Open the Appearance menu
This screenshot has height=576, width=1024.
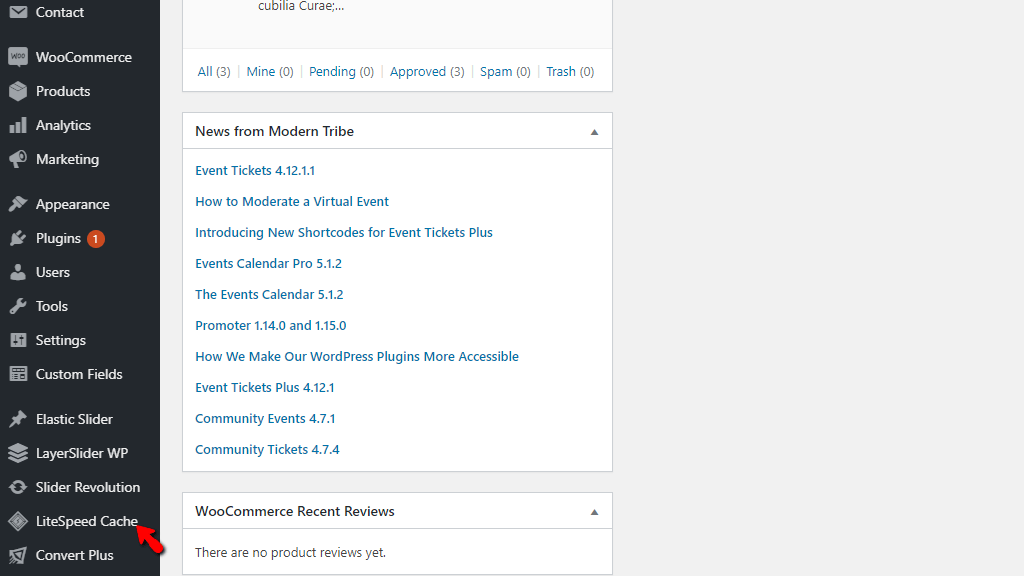(x=72, y=204)
